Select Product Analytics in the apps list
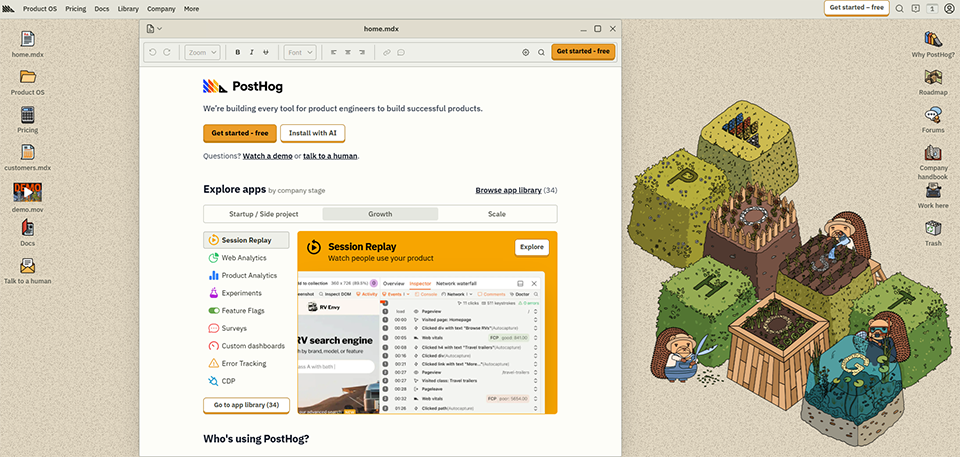 246,276
